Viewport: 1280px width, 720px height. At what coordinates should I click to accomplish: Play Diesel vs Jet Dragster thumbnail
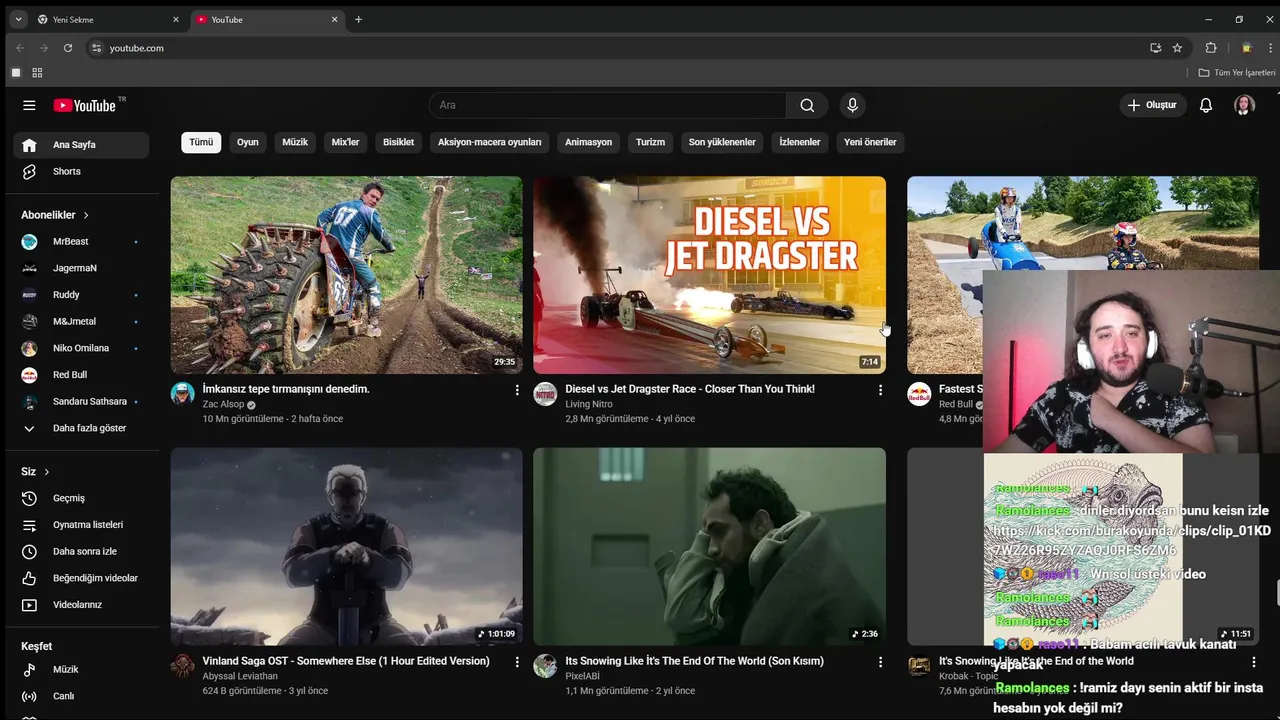coord(709,275)
